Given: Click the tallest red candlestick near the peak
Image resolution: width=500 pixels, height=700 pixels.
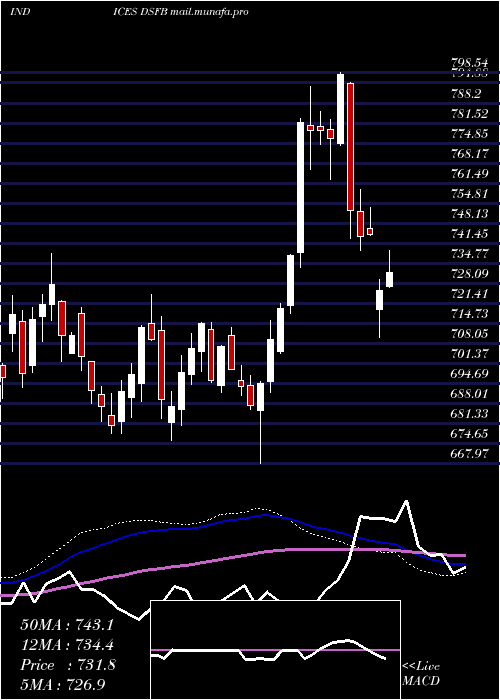Looking at the screenshot, I should pyautogui.click(x=350, y=146).
